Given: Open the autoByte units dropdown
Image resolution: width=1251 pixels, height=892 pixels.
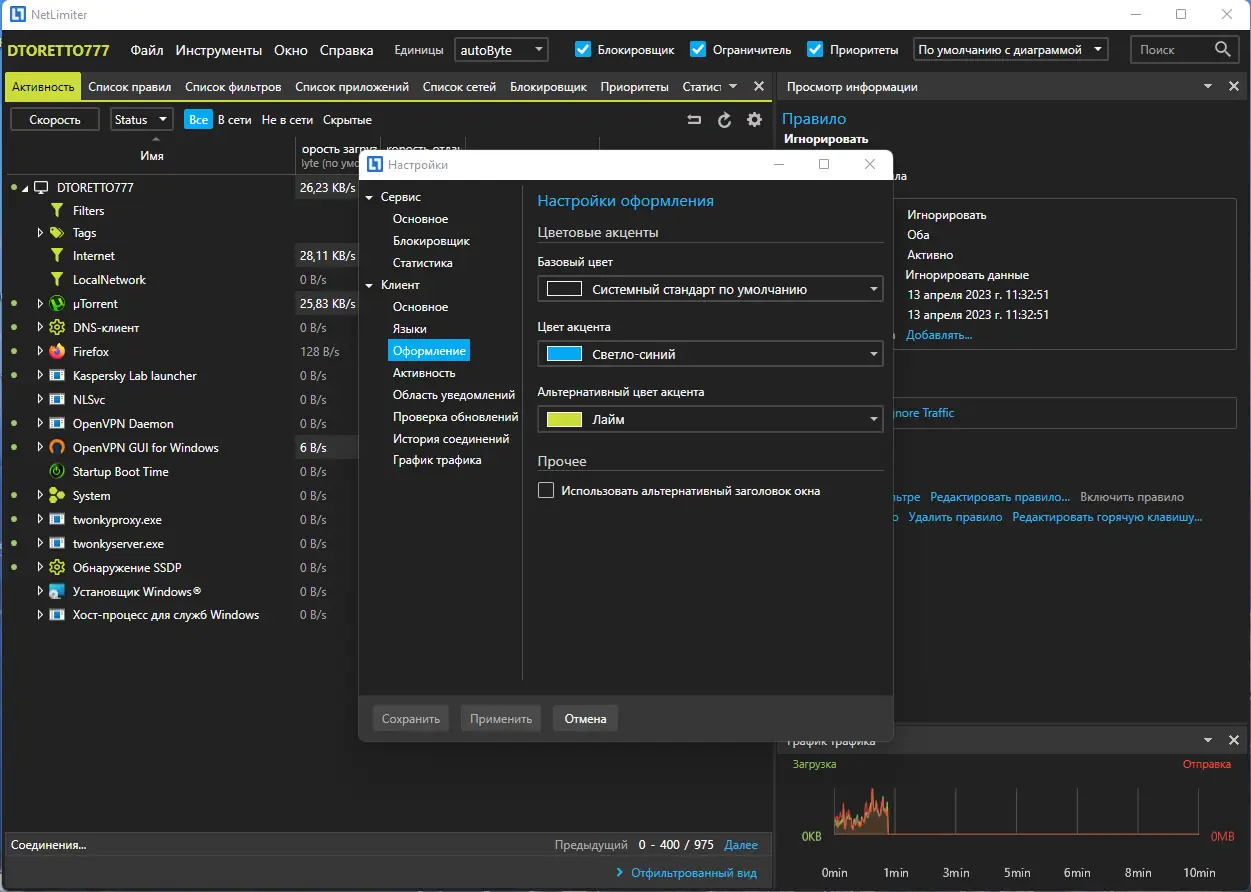Looking at the screenshot, I should click(501, 50).
